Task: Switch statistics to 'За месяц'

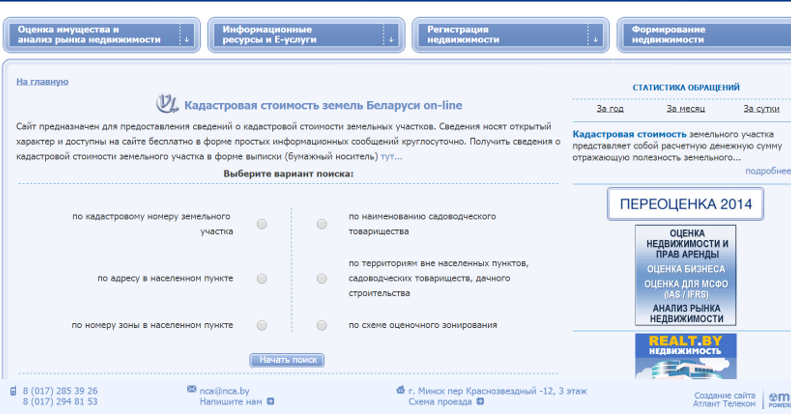Action: pos(685,109)
